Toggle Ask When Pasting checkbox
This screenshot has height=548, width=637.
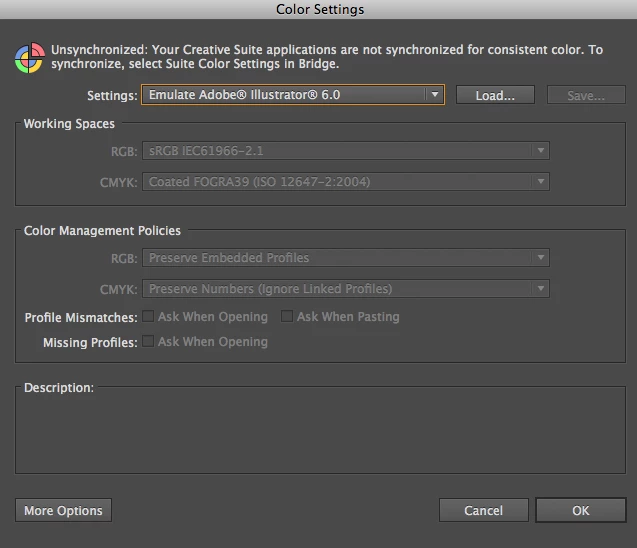click(287, 316)
